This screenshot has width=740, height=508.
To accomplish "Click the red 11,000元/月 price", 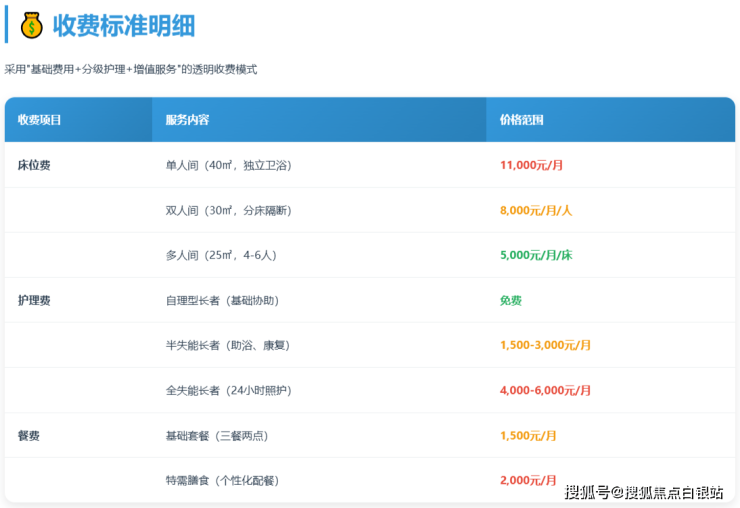I will tap(531, 165).
